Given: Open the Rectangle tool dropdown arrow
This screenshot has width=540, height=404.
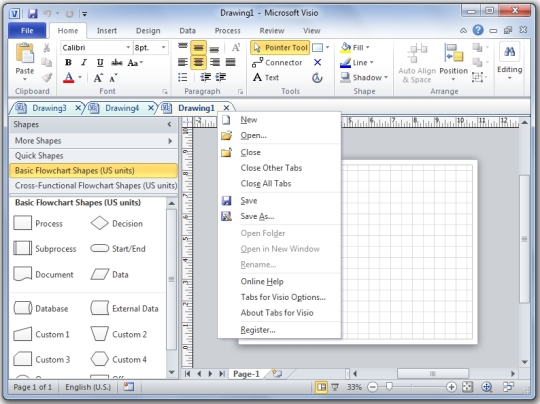Looking at the screenshot, I should (x=328, y=48).
